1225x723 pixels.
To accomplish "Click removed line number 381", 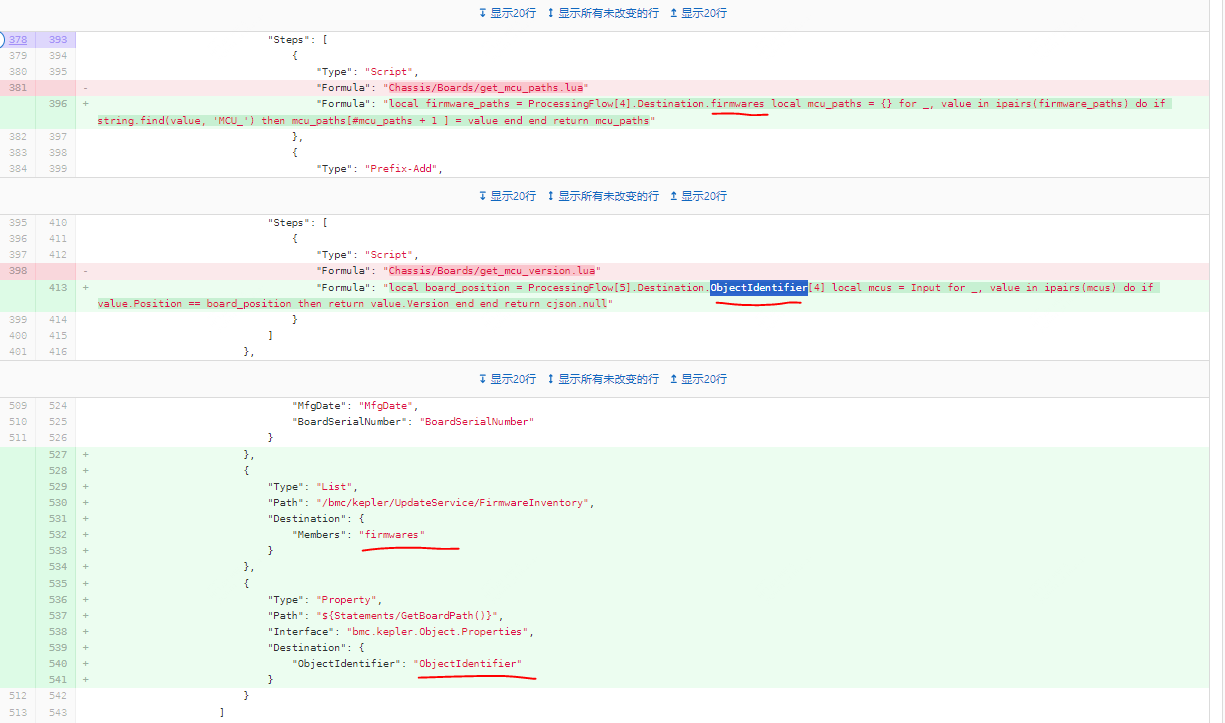I will (18, 87).
